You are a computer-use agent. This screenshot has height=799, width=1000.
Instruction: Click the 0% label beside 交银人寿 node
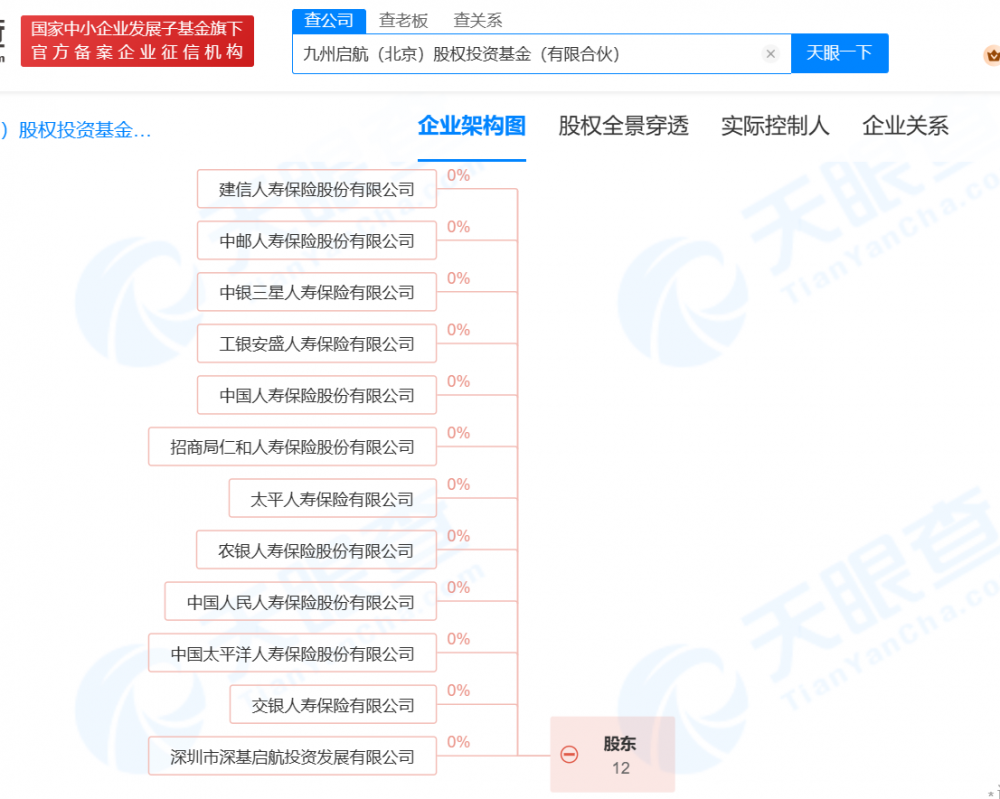[x=459, y=691]
